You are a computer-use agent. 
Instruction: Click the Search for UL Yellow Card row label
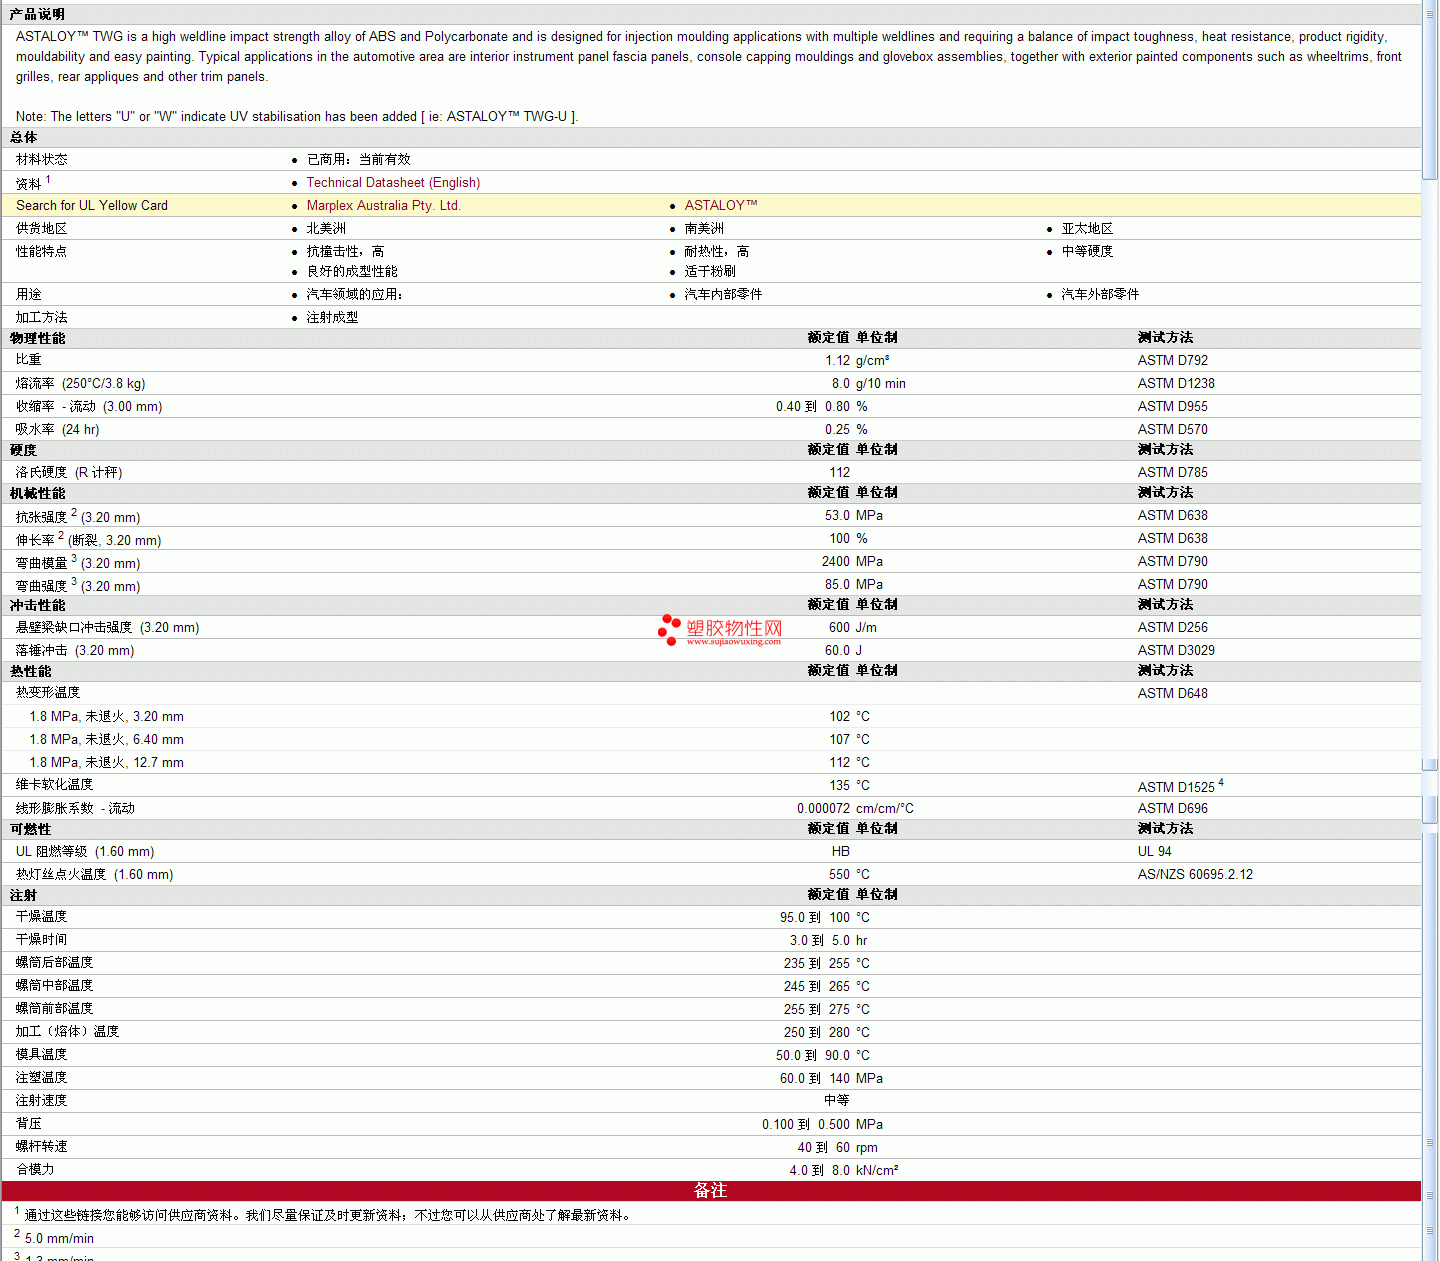(x=92, y=206)
